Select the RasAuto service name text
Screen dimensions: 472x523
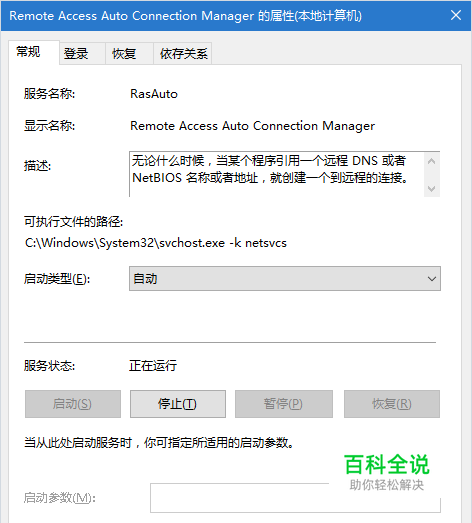[x=154, y=94]
